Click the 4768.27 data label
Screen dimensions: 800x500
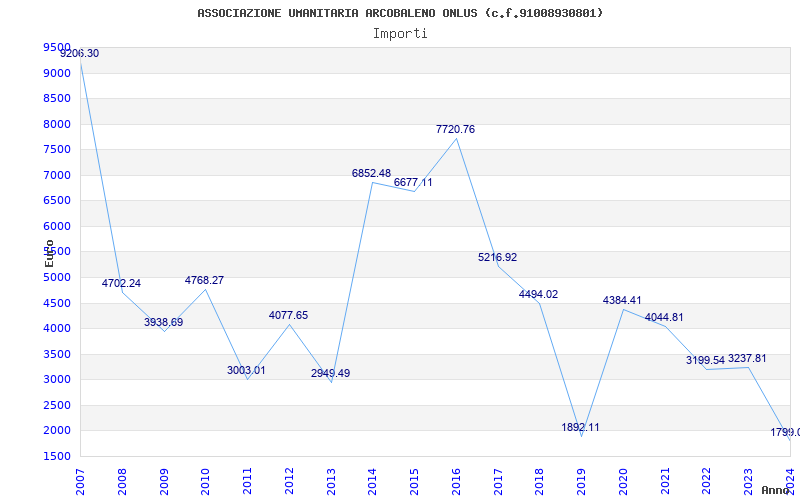point(204,281)
